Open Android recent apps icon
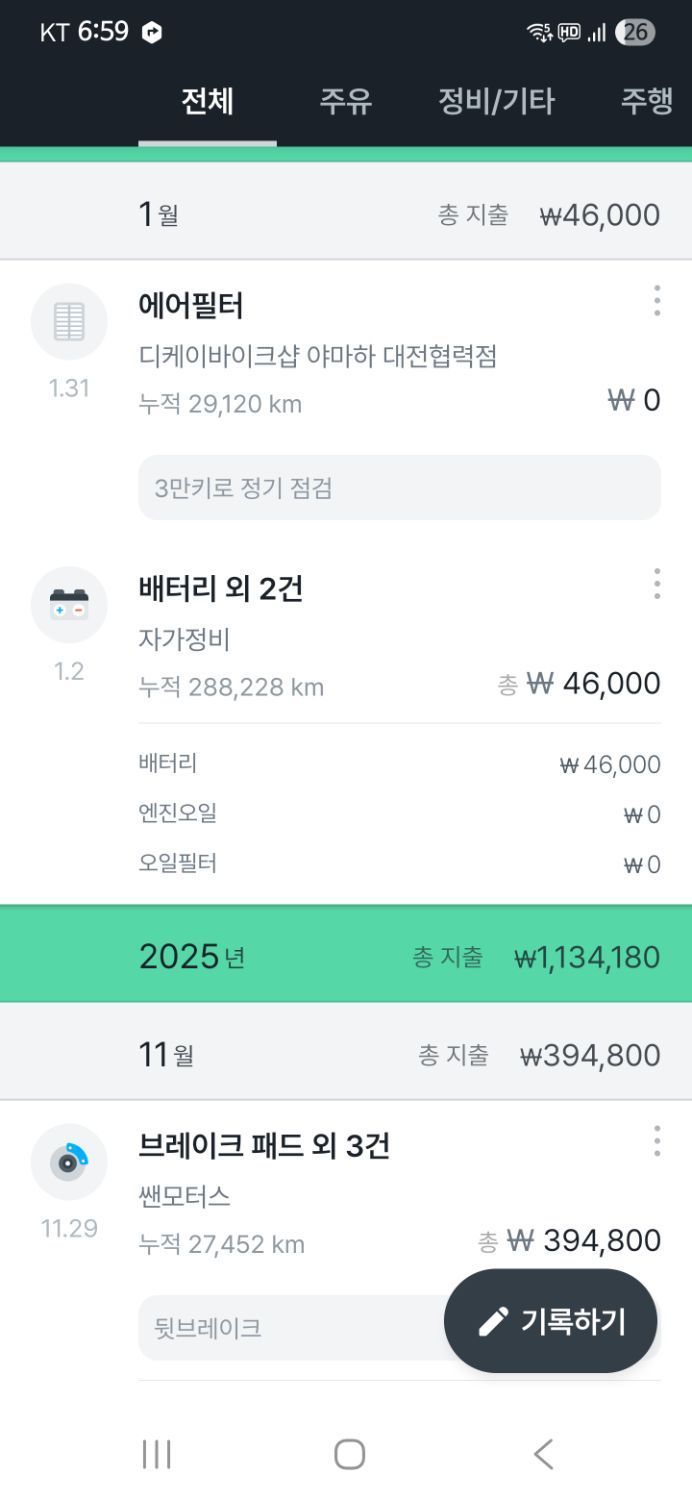 click(156, 1454)
